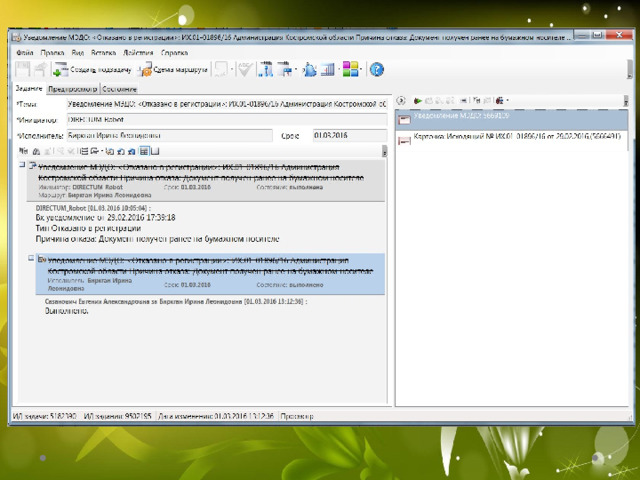This screenshot has height=480, width=640.
Task: Switch to the Предпросмотр tab
Action: [71, 88]
